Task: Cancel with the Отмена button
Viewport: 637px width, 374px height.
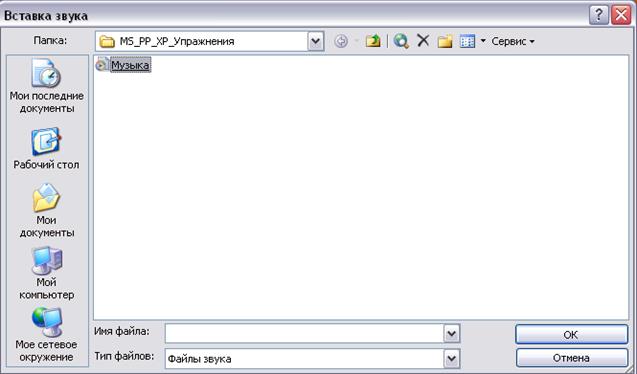Action: point(571,358)
